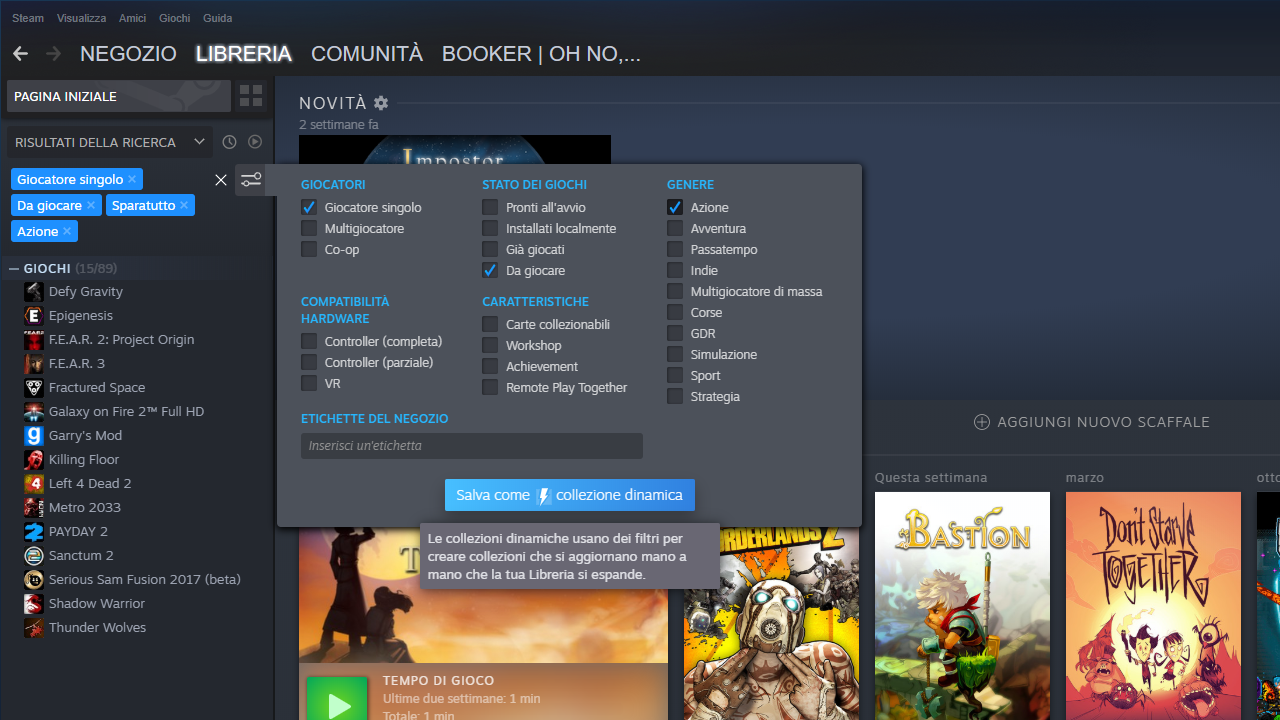This screenshot has width=1280, height=720.
Task: Open the Steam menu
Action: pos(28,18)
